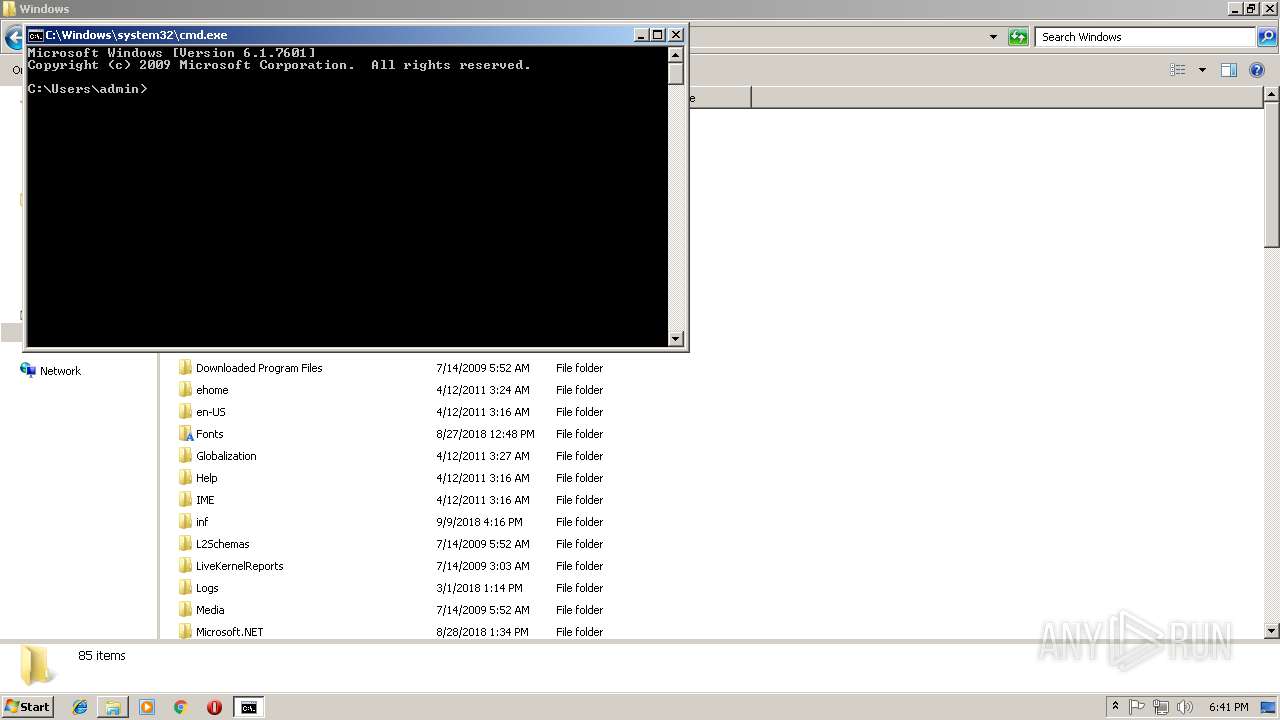The width and height of the screenshot is (1280, 720).
Task: Click the C:\Users\admin> prompt line
Action: tap(88, 89)
